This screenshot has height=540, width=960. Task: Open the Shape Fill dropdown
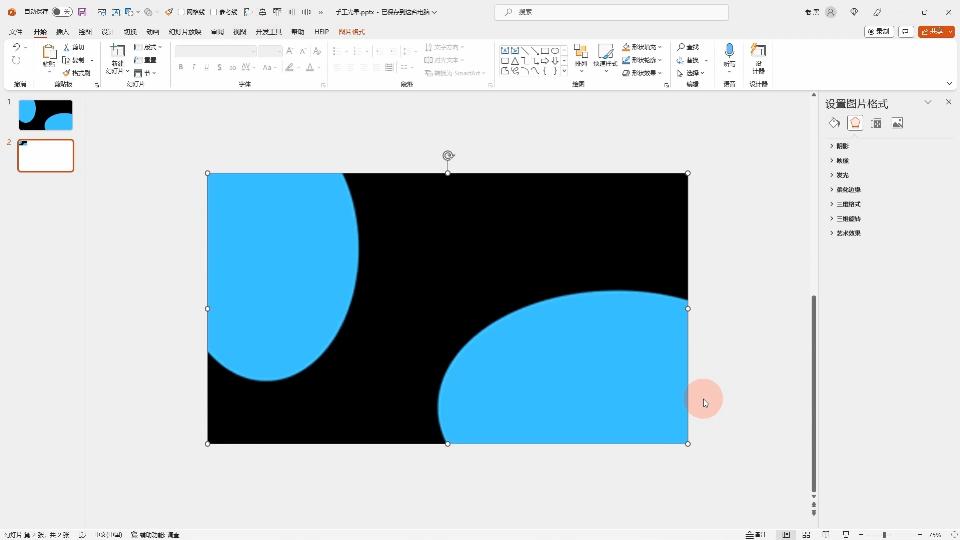click(x=641, y=47)
